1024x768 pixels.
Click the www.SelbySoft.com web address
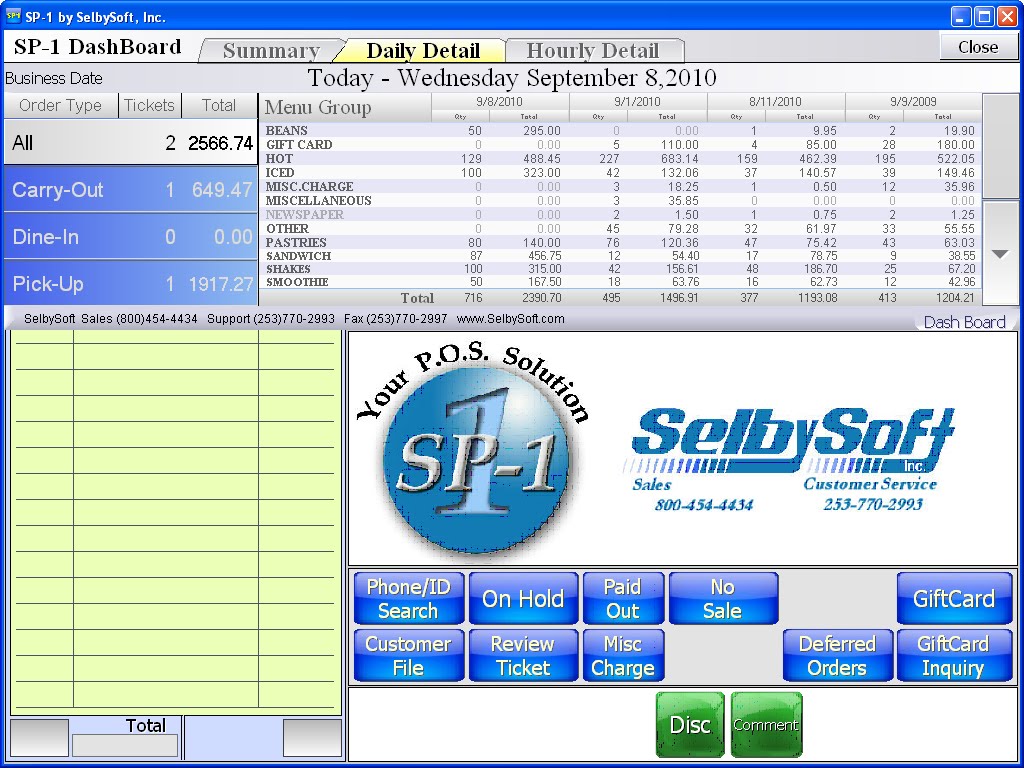(510, 319)
